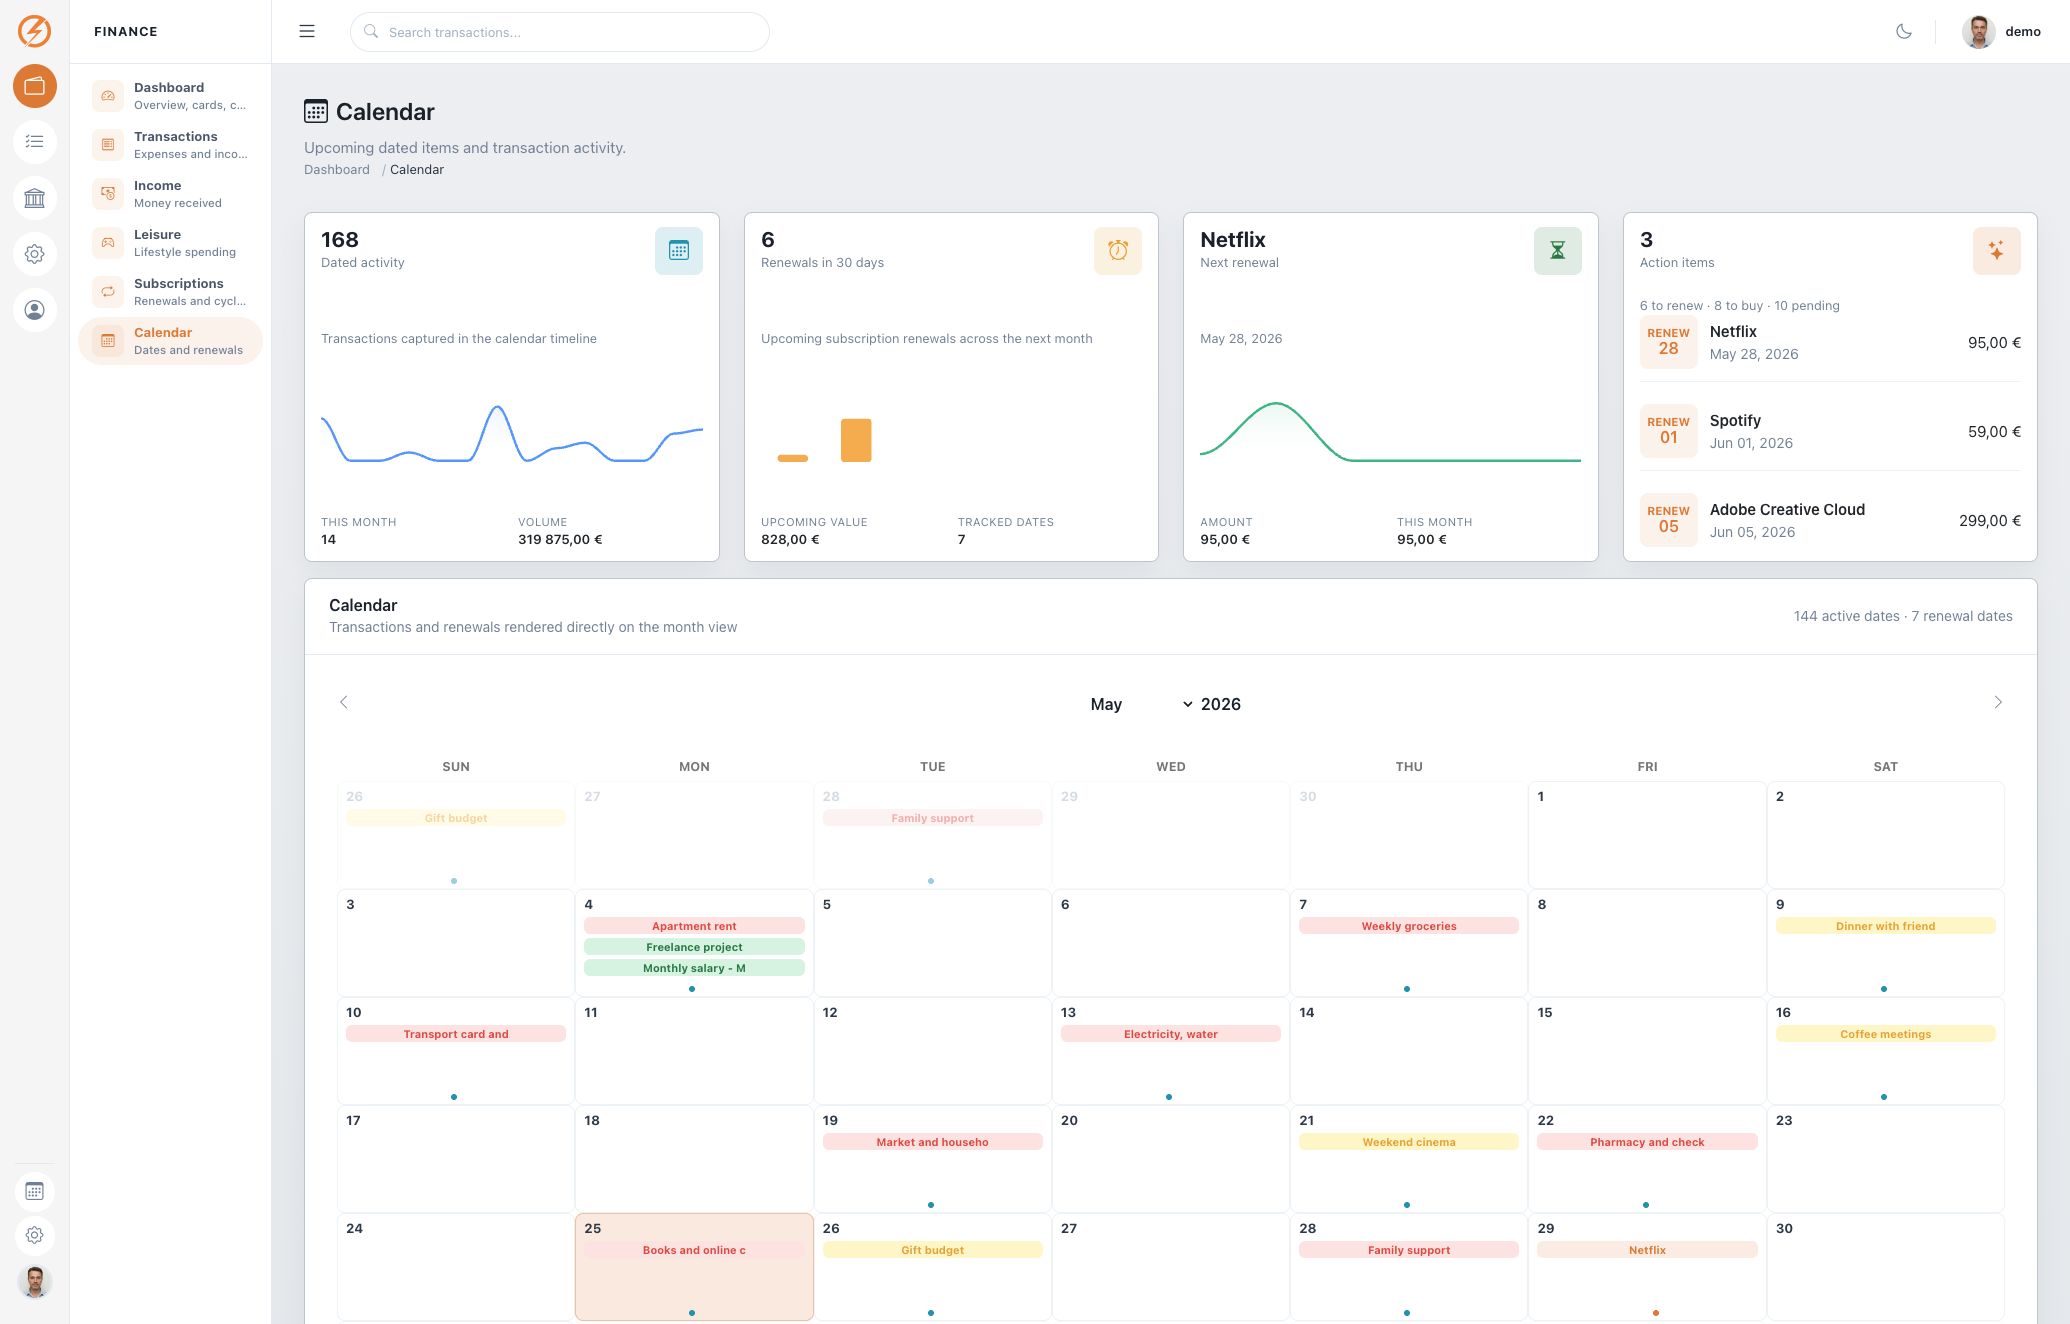The width and height of the screenshot is (2070, 1324).
Task: Open Netflix renewal action item
Action: coord(1830,342)
